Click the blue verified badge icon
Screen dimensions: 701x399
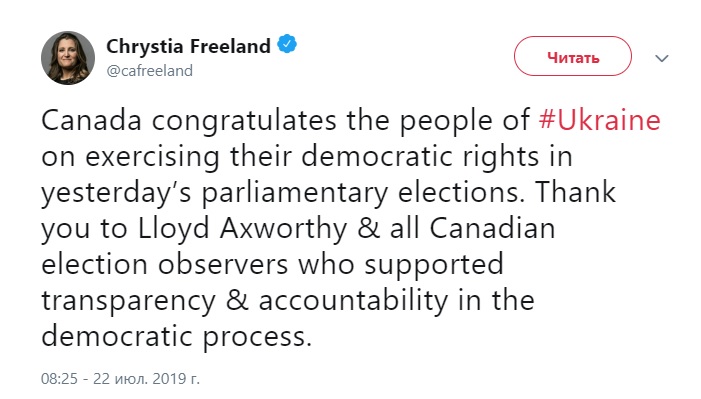click(x=287, y=45)
